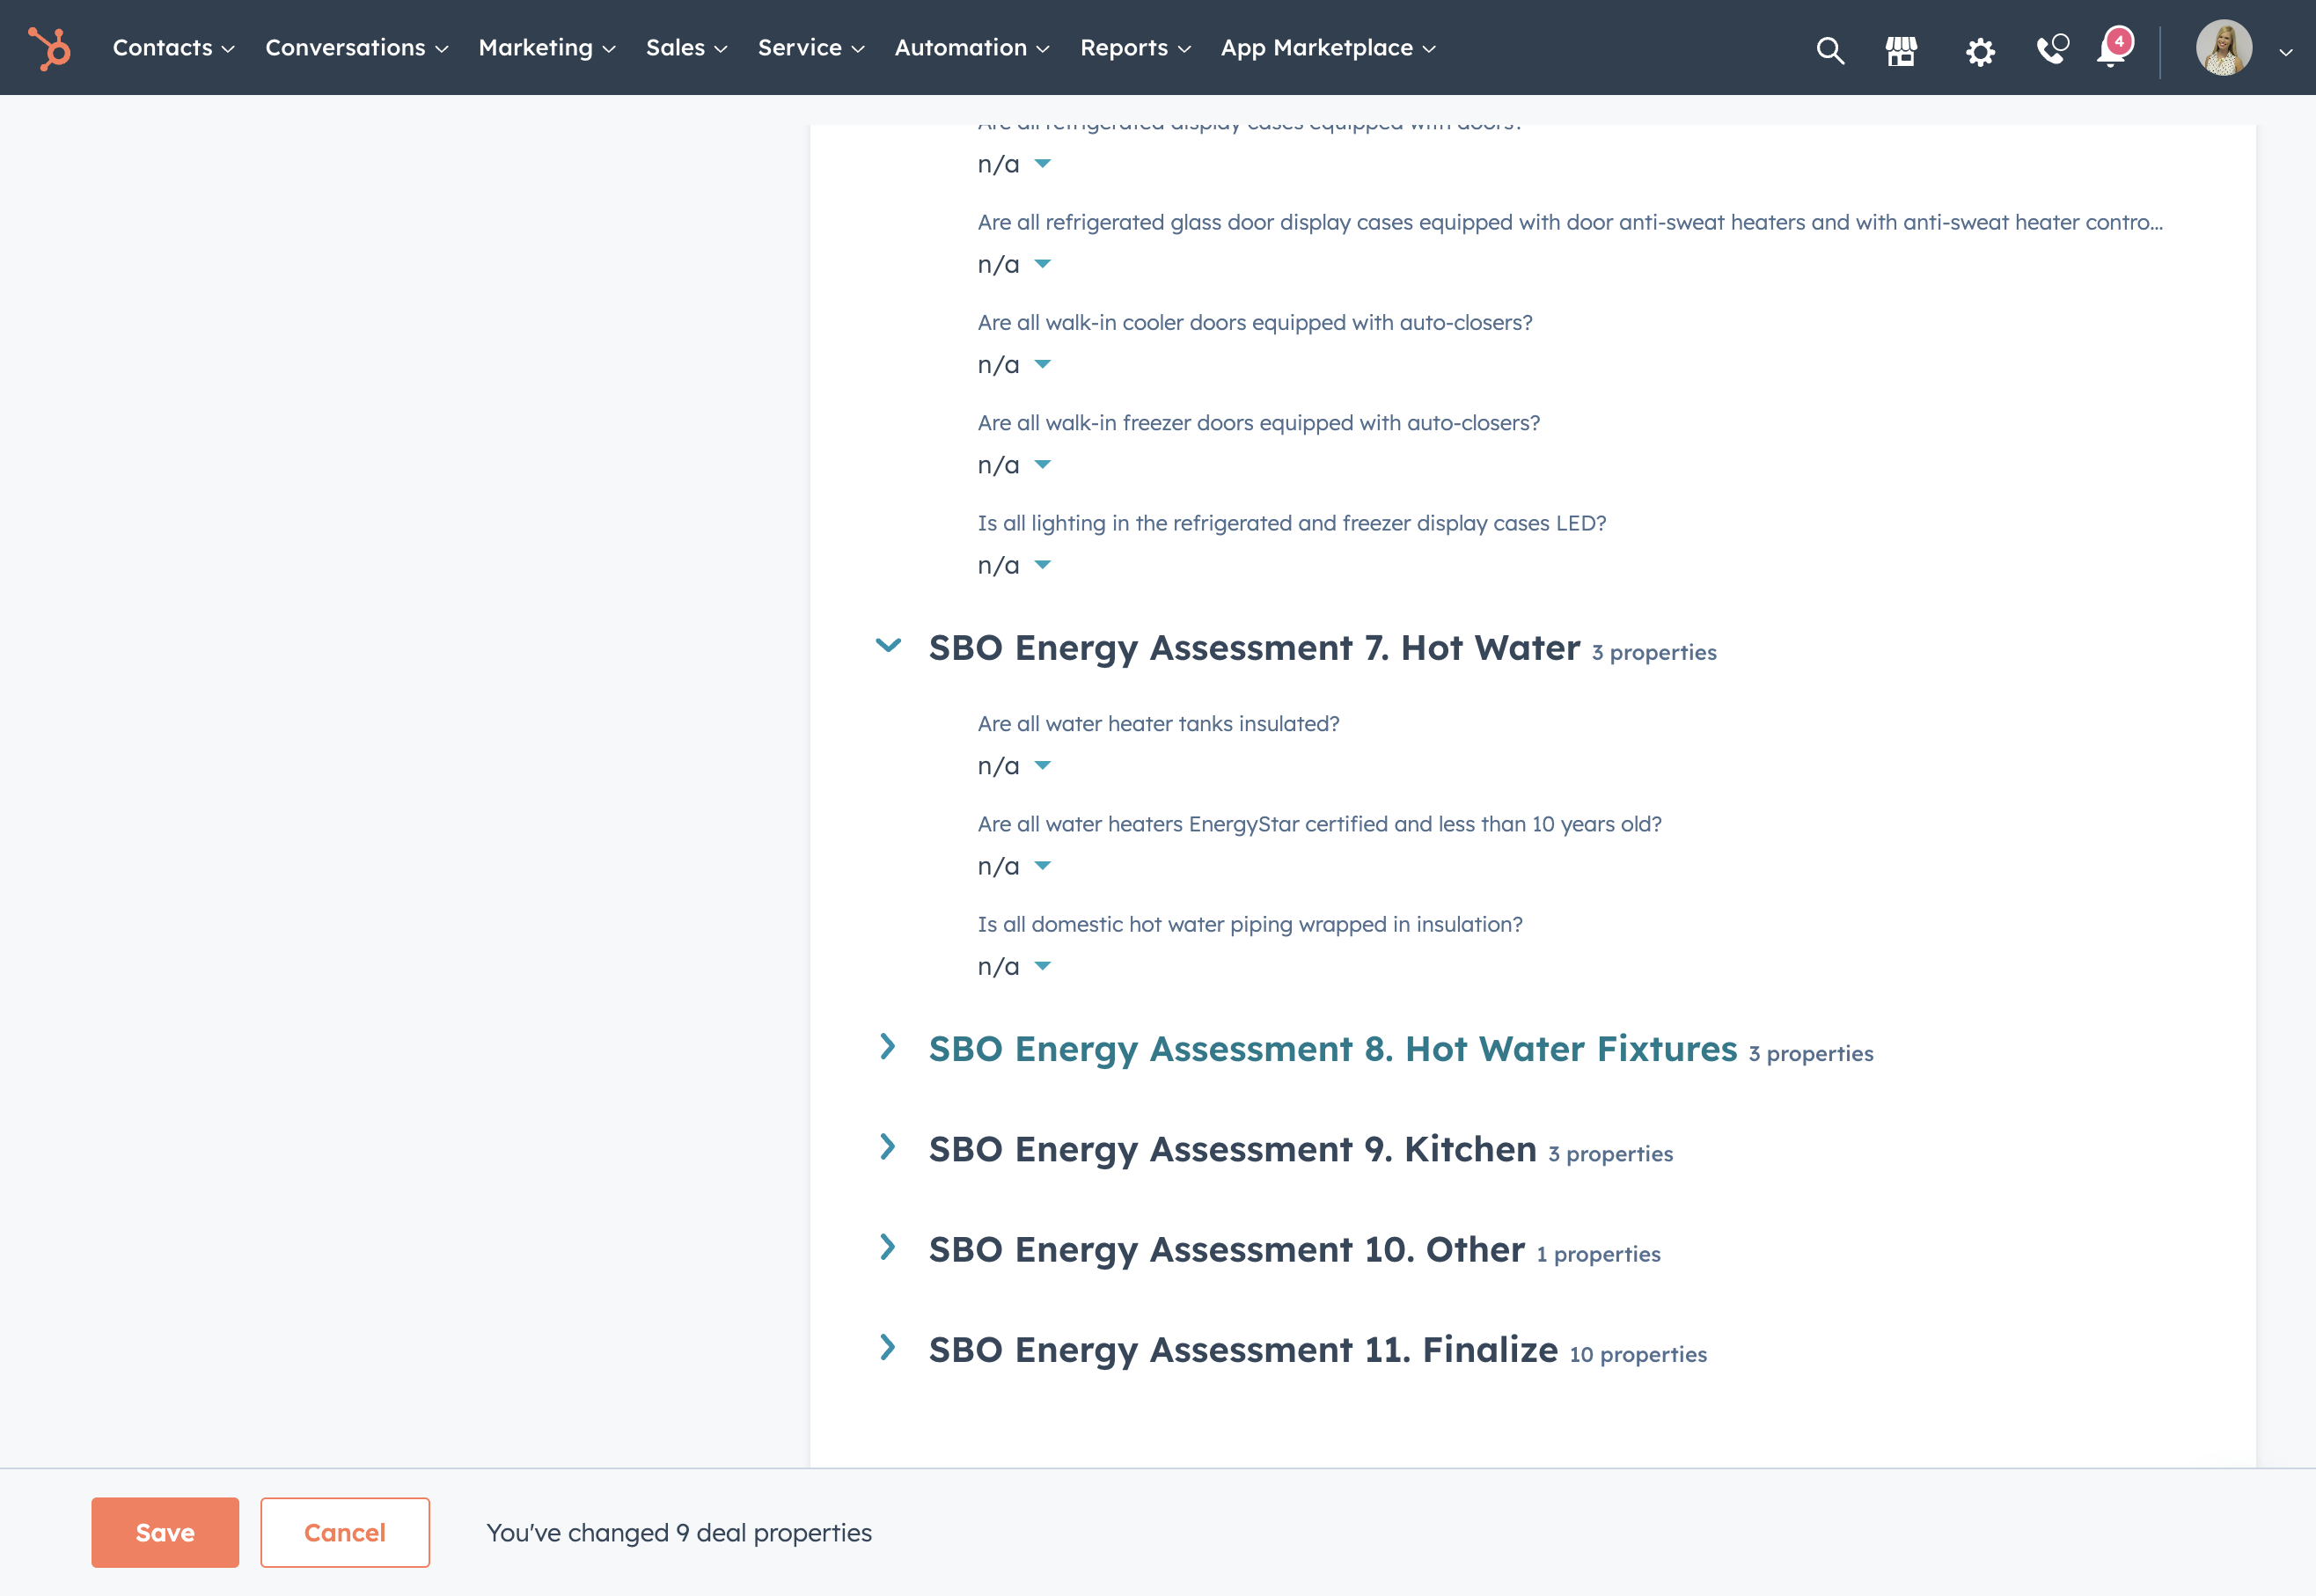Viewport: 2316px width, 1596px height.
Task: Open the account menu chevron beside avatar
Action: point(2285,52)
